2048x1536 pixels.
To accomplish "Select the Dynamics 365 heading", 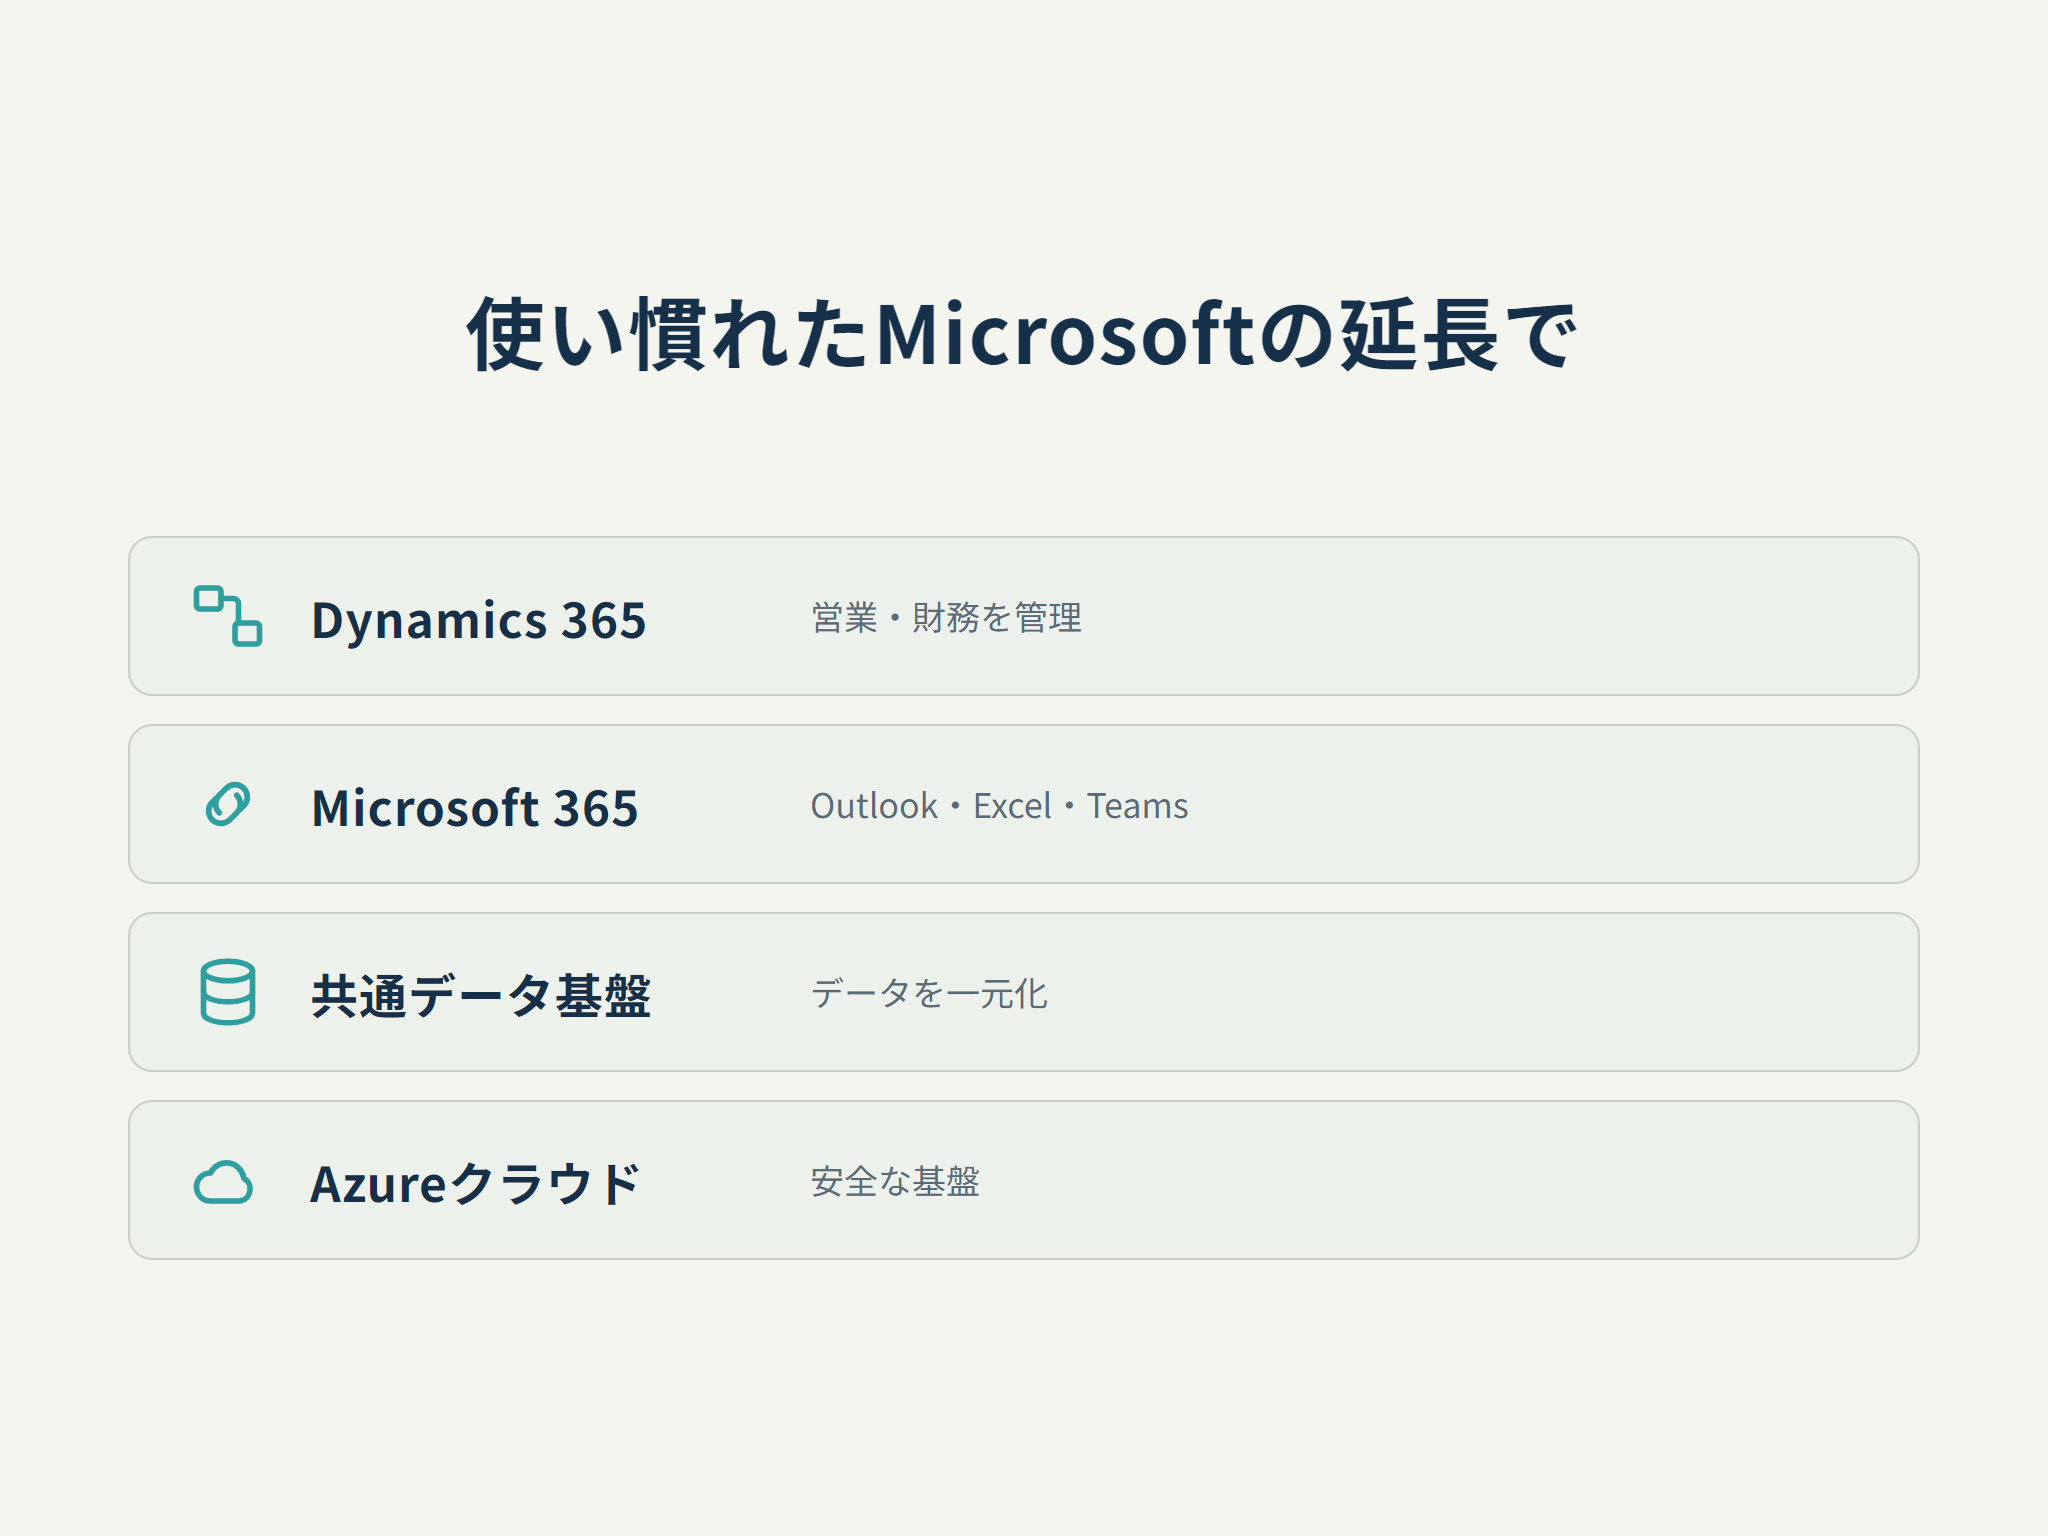I will point(479,620).
